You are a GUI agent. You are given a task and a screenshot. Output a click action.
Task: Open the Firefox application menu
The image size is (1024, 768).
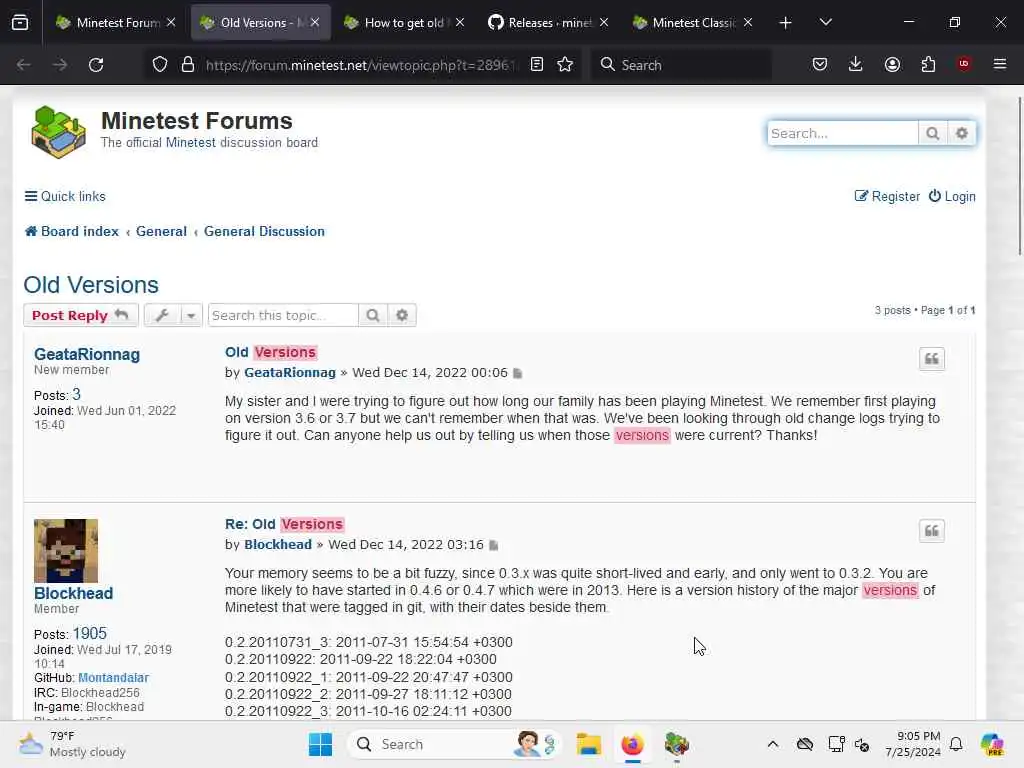pyautogui.click(x=1000, y=64)
